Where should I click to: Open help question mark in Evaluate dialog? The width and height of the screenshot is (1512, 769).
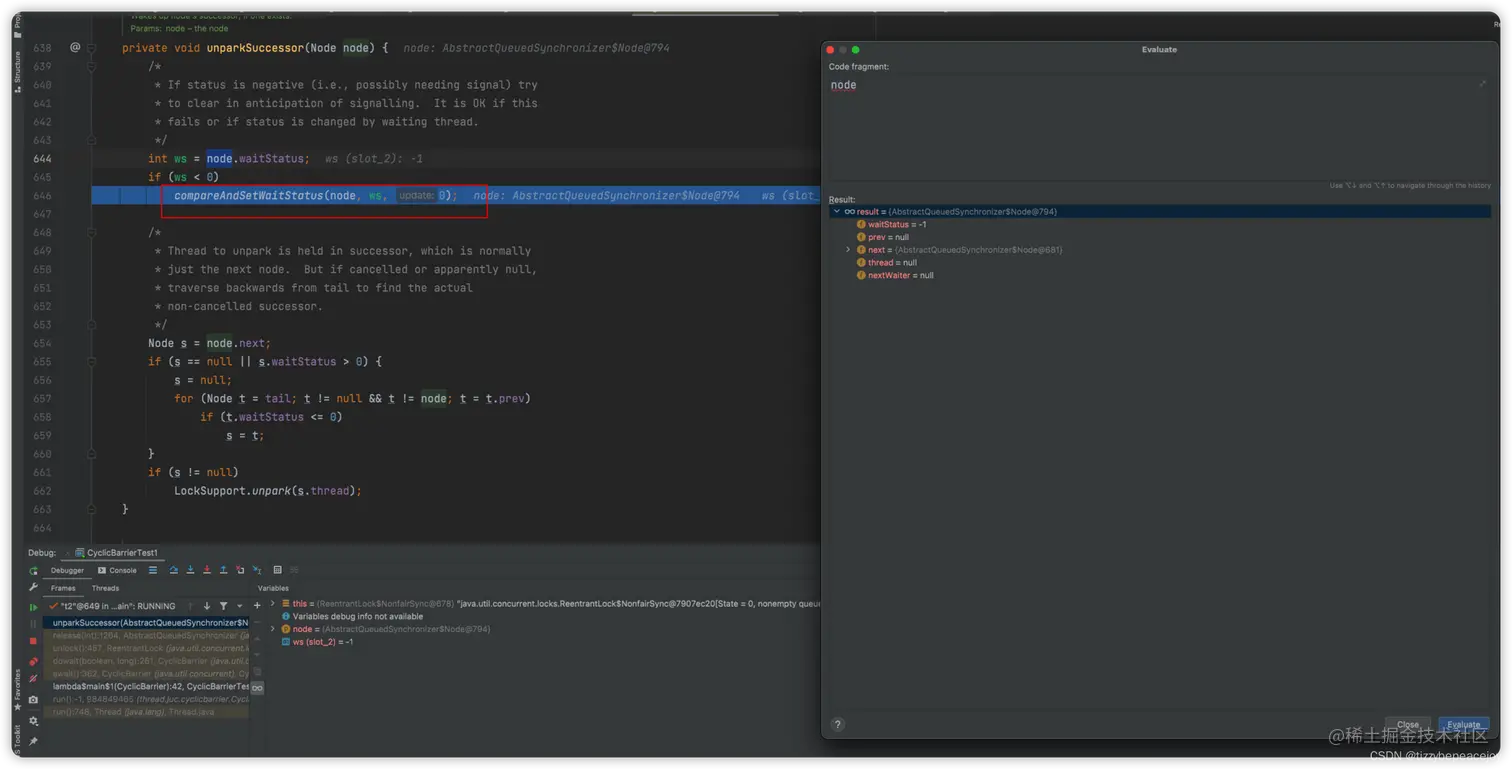pyautogui.click(x=838, y=725)
